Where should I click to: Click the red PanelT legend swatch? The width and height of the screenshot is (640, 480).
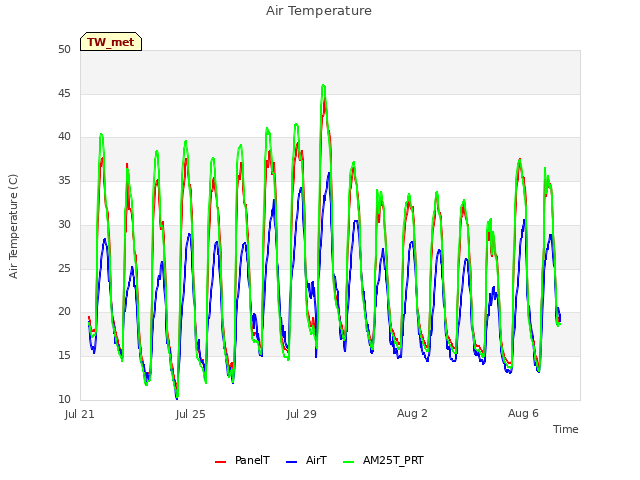coord(220,462)
